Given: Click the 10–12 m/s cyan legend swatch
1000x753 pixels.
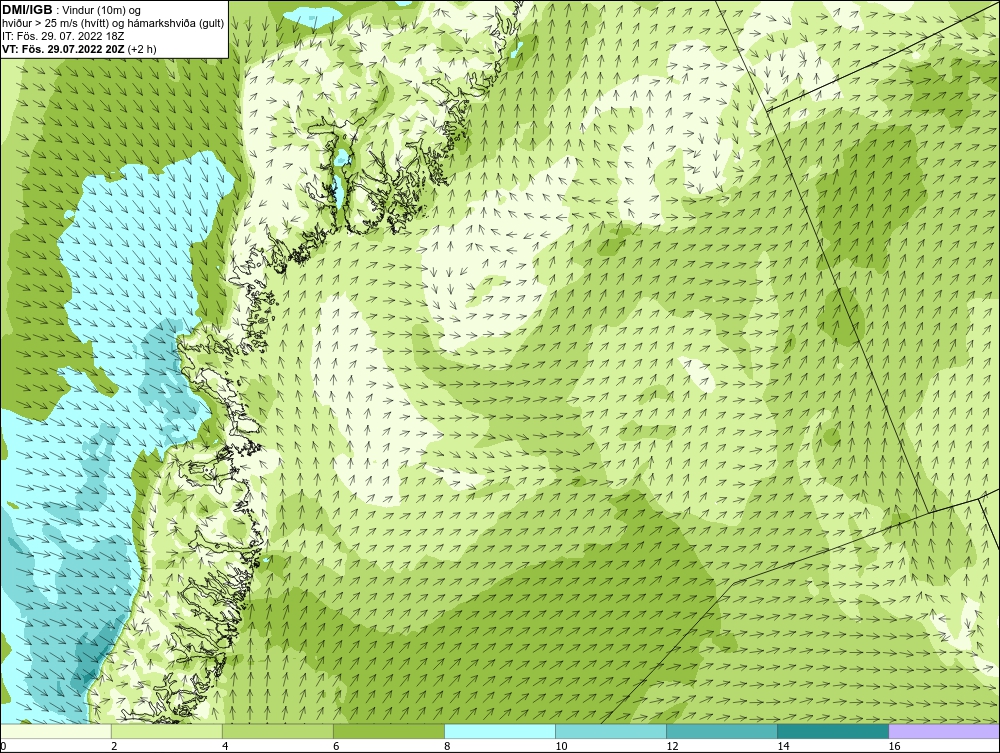Looking at the screenshot, I should point(610,731).
